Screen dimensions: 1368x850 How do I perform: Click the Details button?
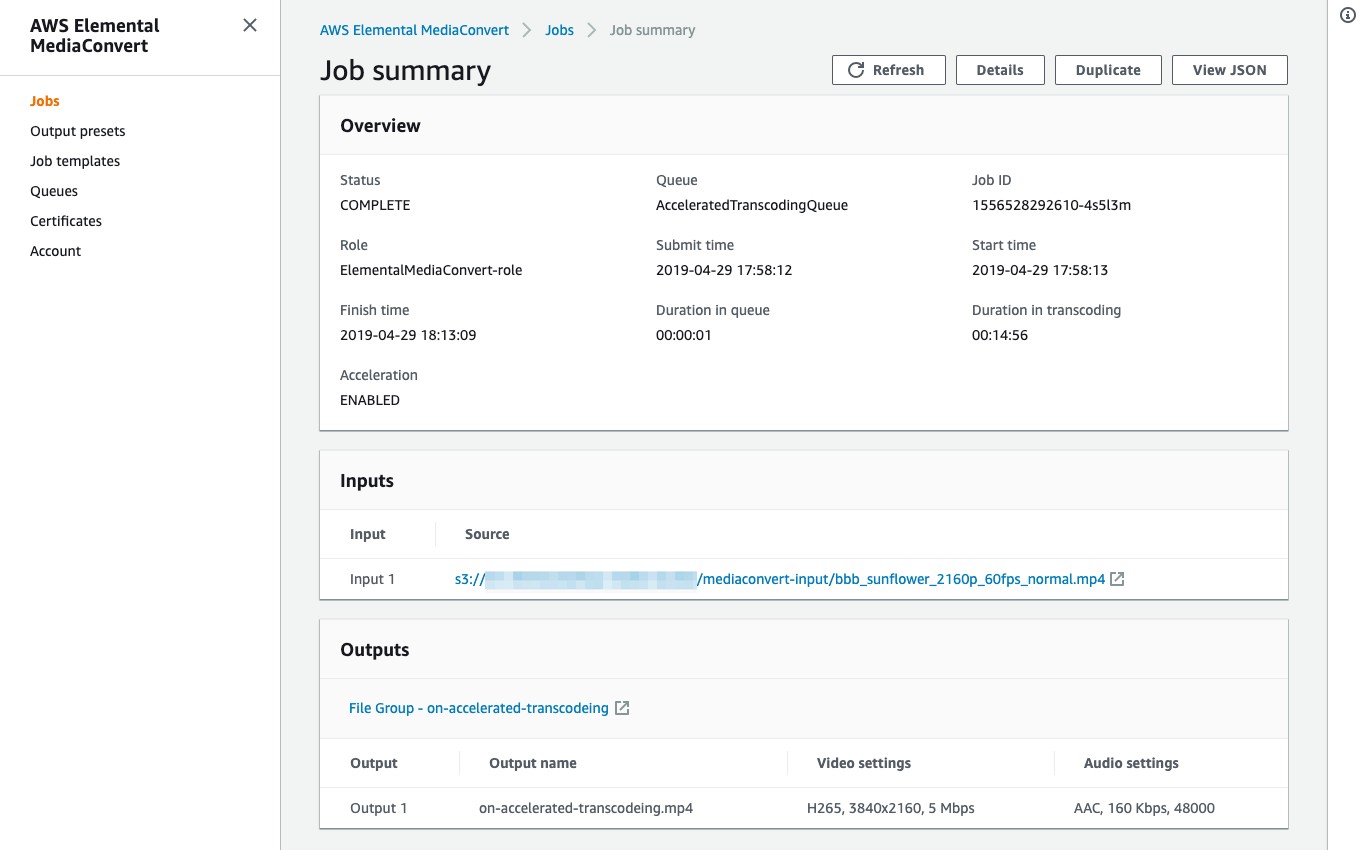click(1000, 70)
